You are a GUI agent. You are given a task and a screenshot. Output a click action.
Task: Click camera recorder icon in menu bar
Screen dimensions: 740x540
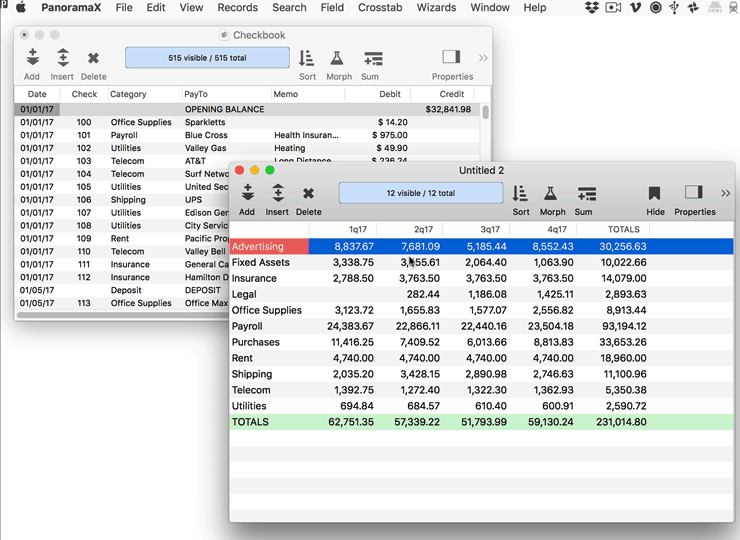click(x=613, y=8)
